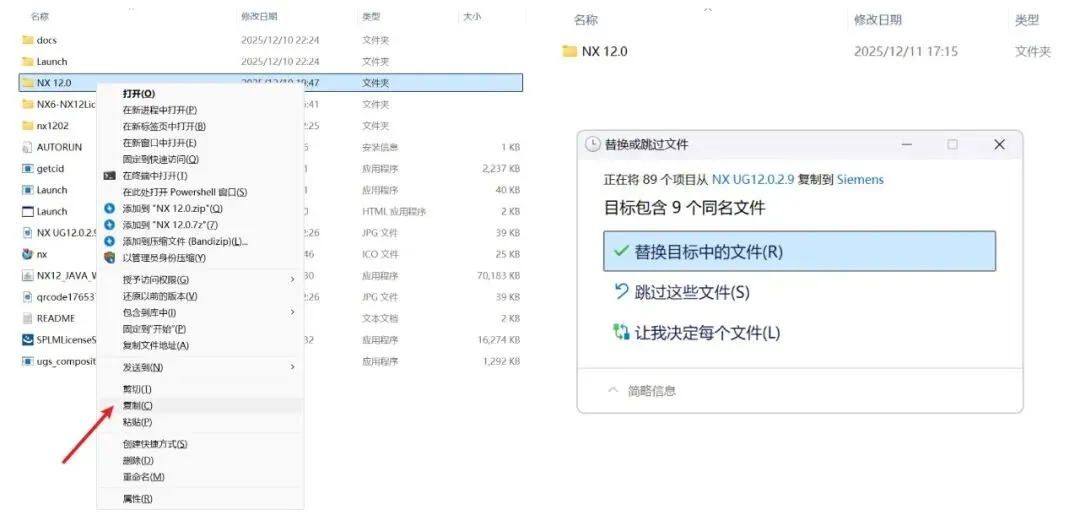1080x526 pixels.
Task: Click the terminal icon beside 在终端中打开
Action: point(109,176)
